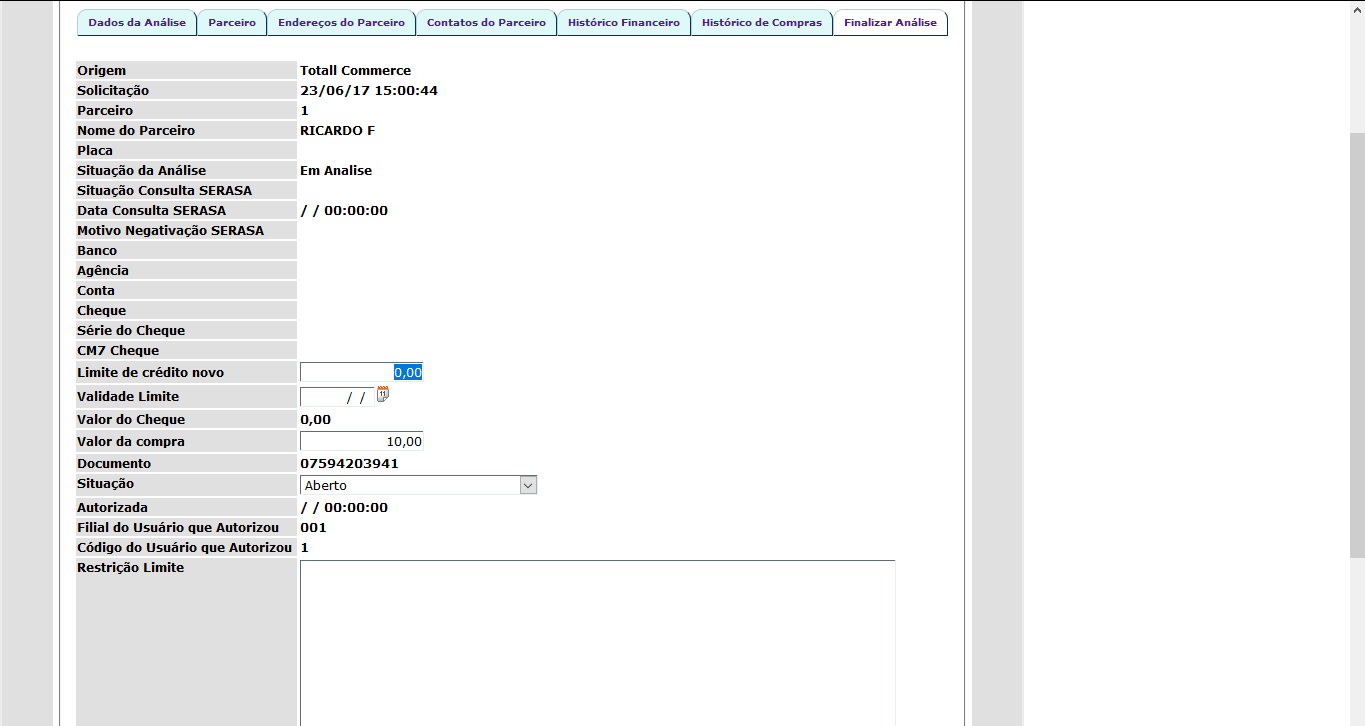Image resolution: width=1365 pixels, height=726 pixels.
Task: Open the Histórico de Compras tab
Action: pyautogui.click(x=762, y=23)
